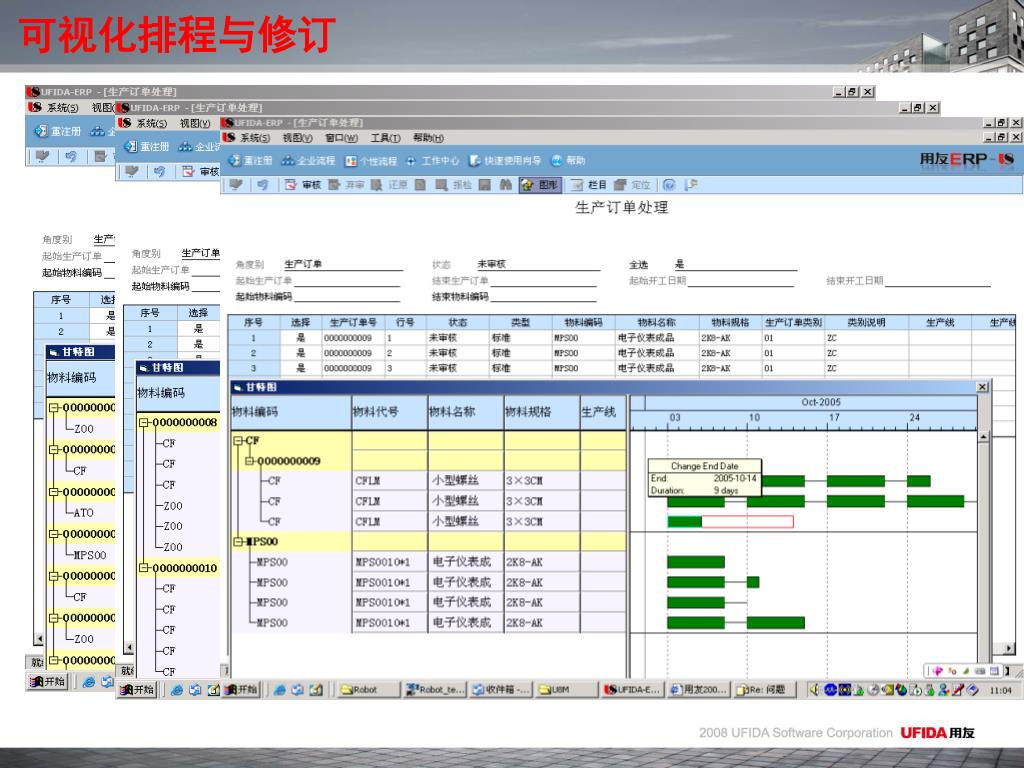Open 系统(S) menu in front window
Image resolution: width=1024 pixels, height=768 pixels.
coord(254,138)
